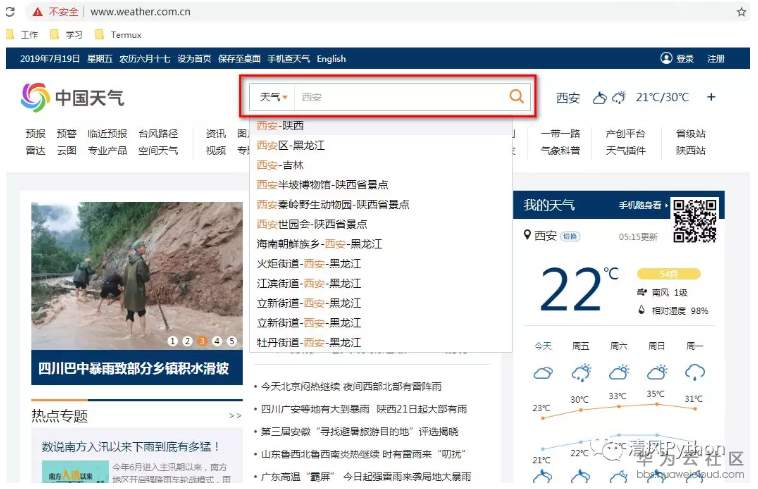Click the orange search magnifier icon
The width and height of the screenshot is (758, 489).
click(x=516, y=97)
